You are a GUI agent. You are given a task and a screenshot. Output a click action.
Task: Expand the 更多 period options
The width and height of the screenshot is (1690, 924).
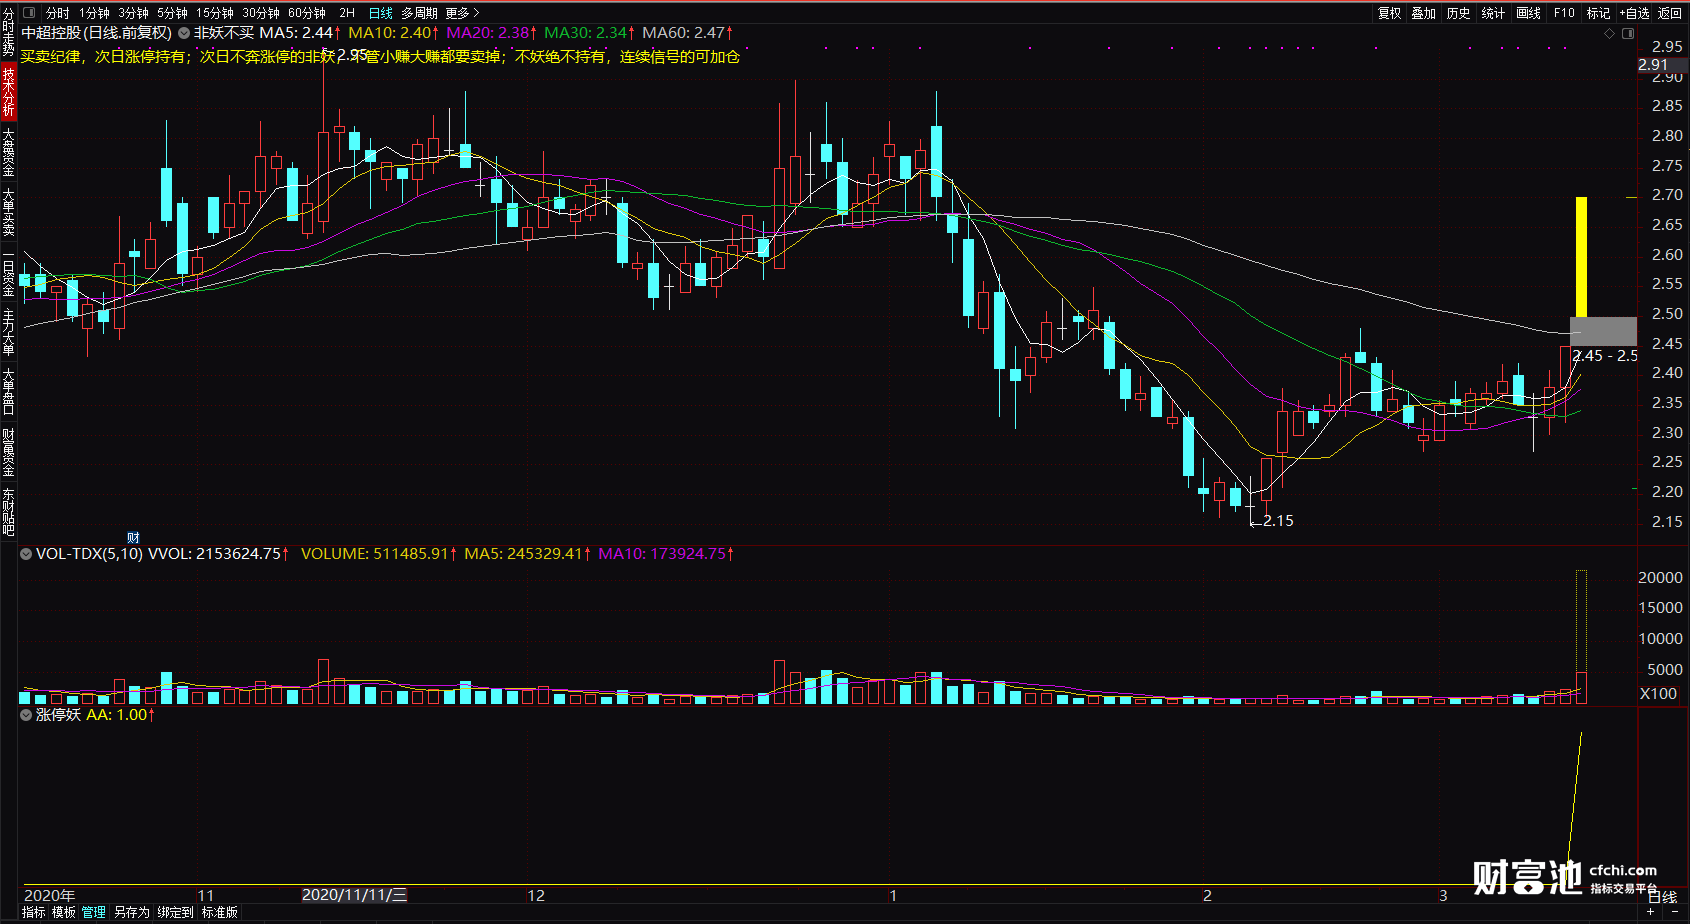[463, 13]
